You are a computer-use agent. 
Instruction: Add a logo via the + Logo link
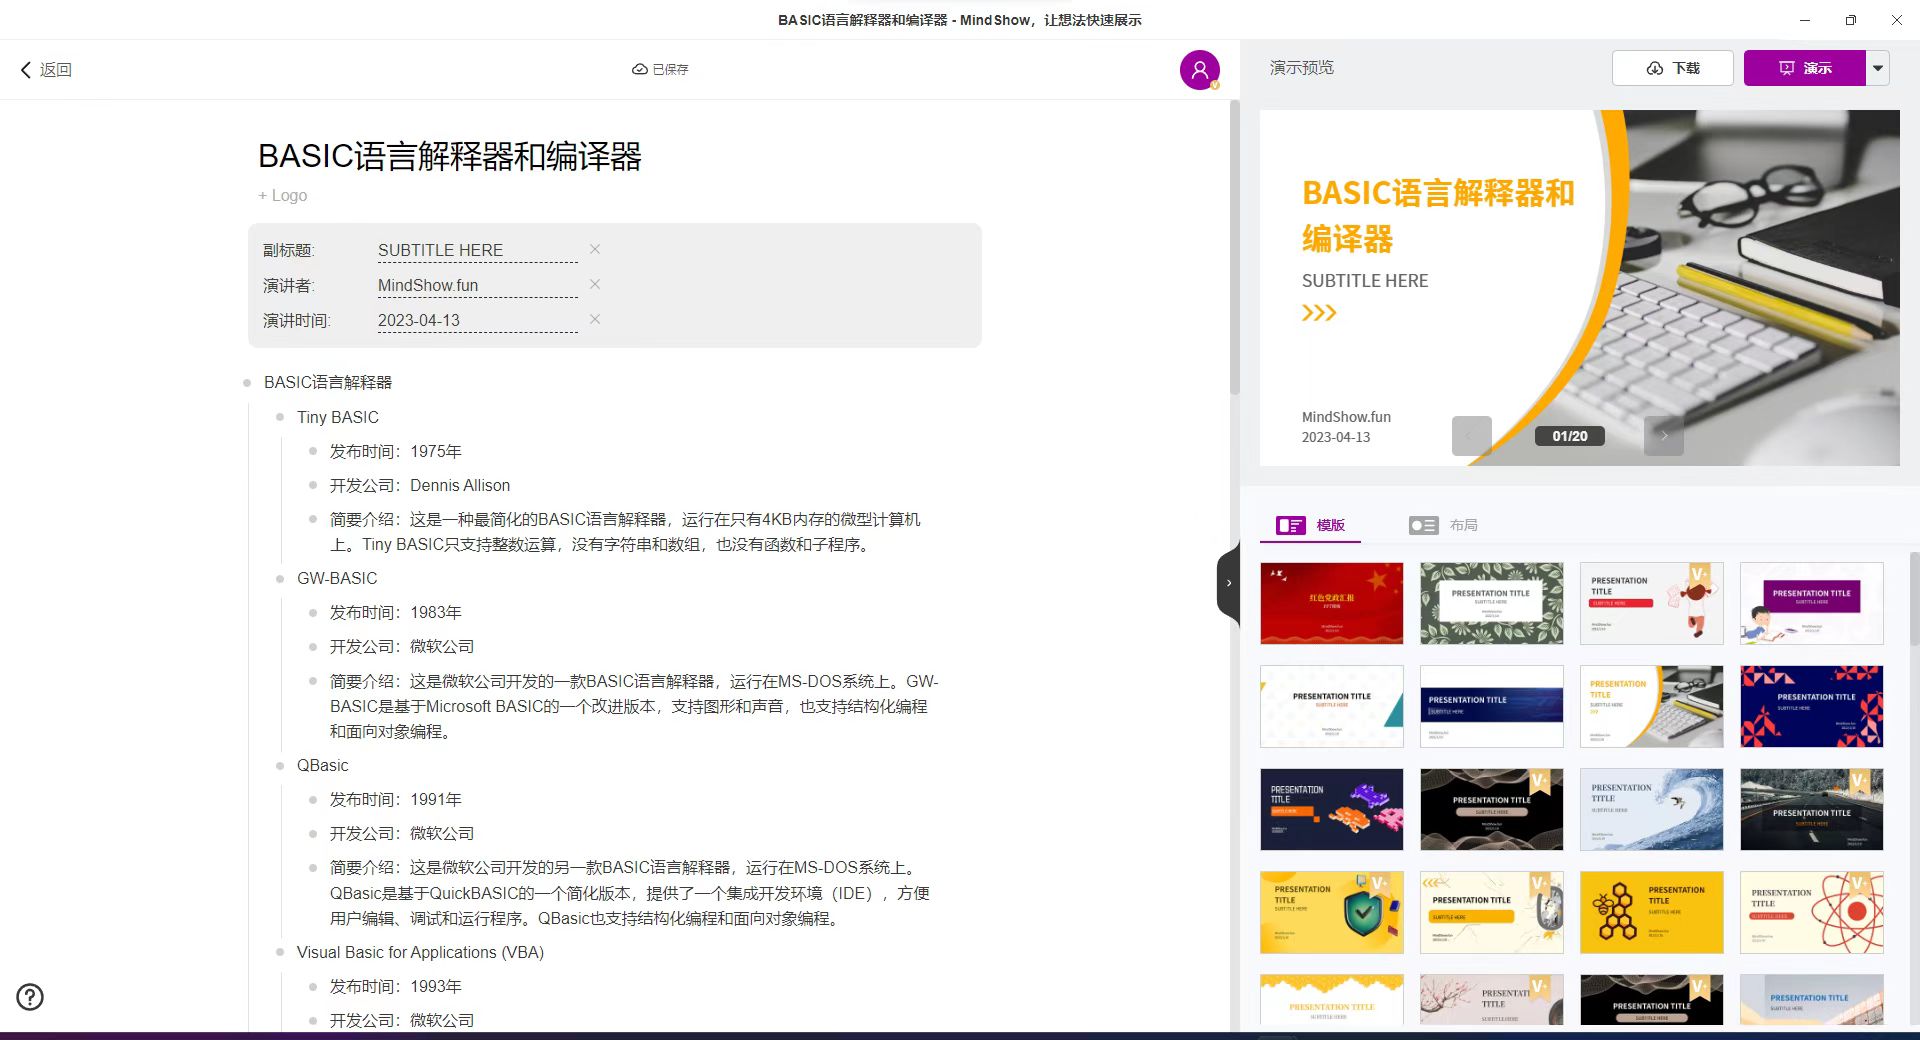click(x=282, y=195)
